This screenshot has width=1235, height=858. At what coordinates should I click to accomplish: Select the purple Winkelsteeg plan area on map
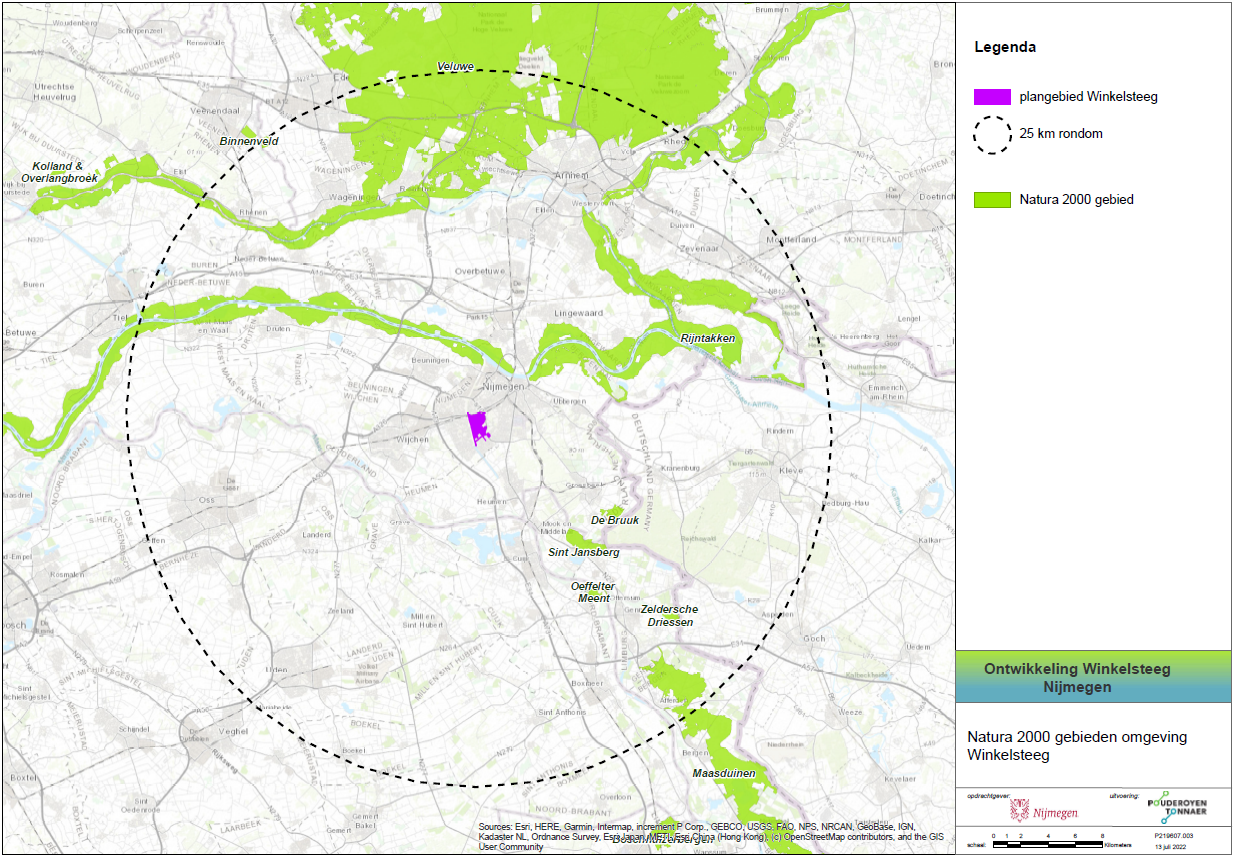(x=478, y=427)
